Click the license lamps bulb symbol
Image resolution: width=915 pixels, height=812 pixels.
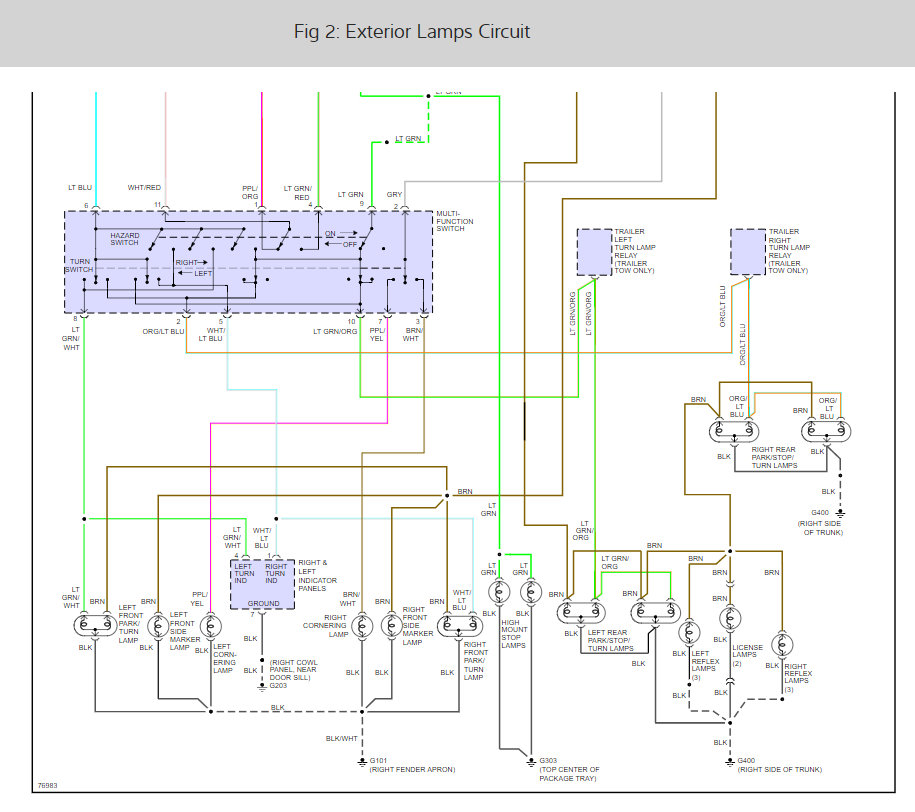tap(729, 619)
